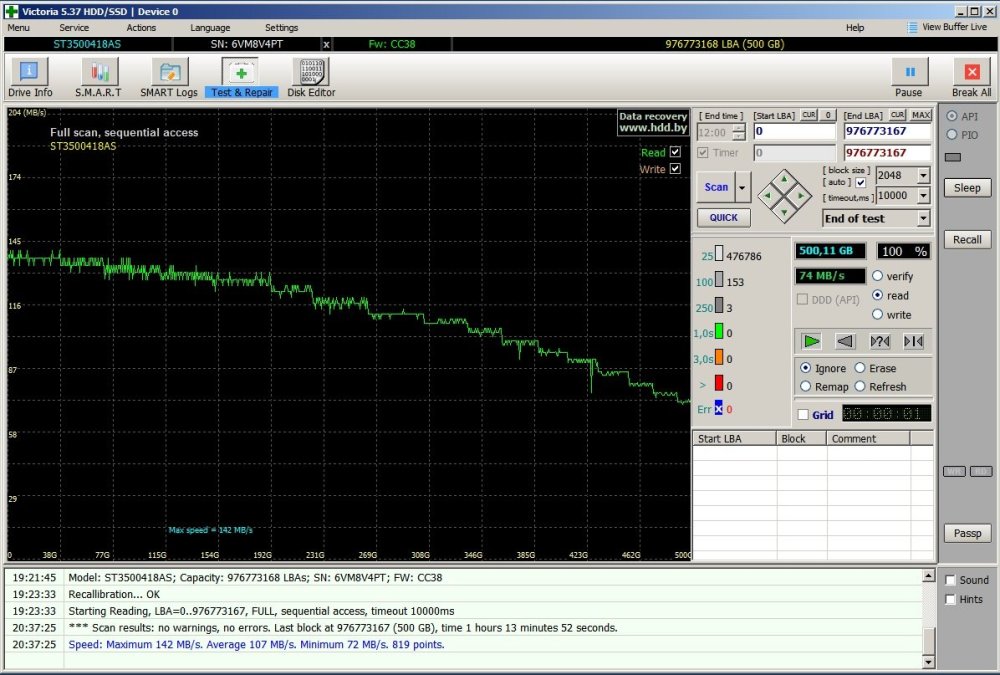
Task: Enable the Grid checkbox
Action: coord(803,415)
